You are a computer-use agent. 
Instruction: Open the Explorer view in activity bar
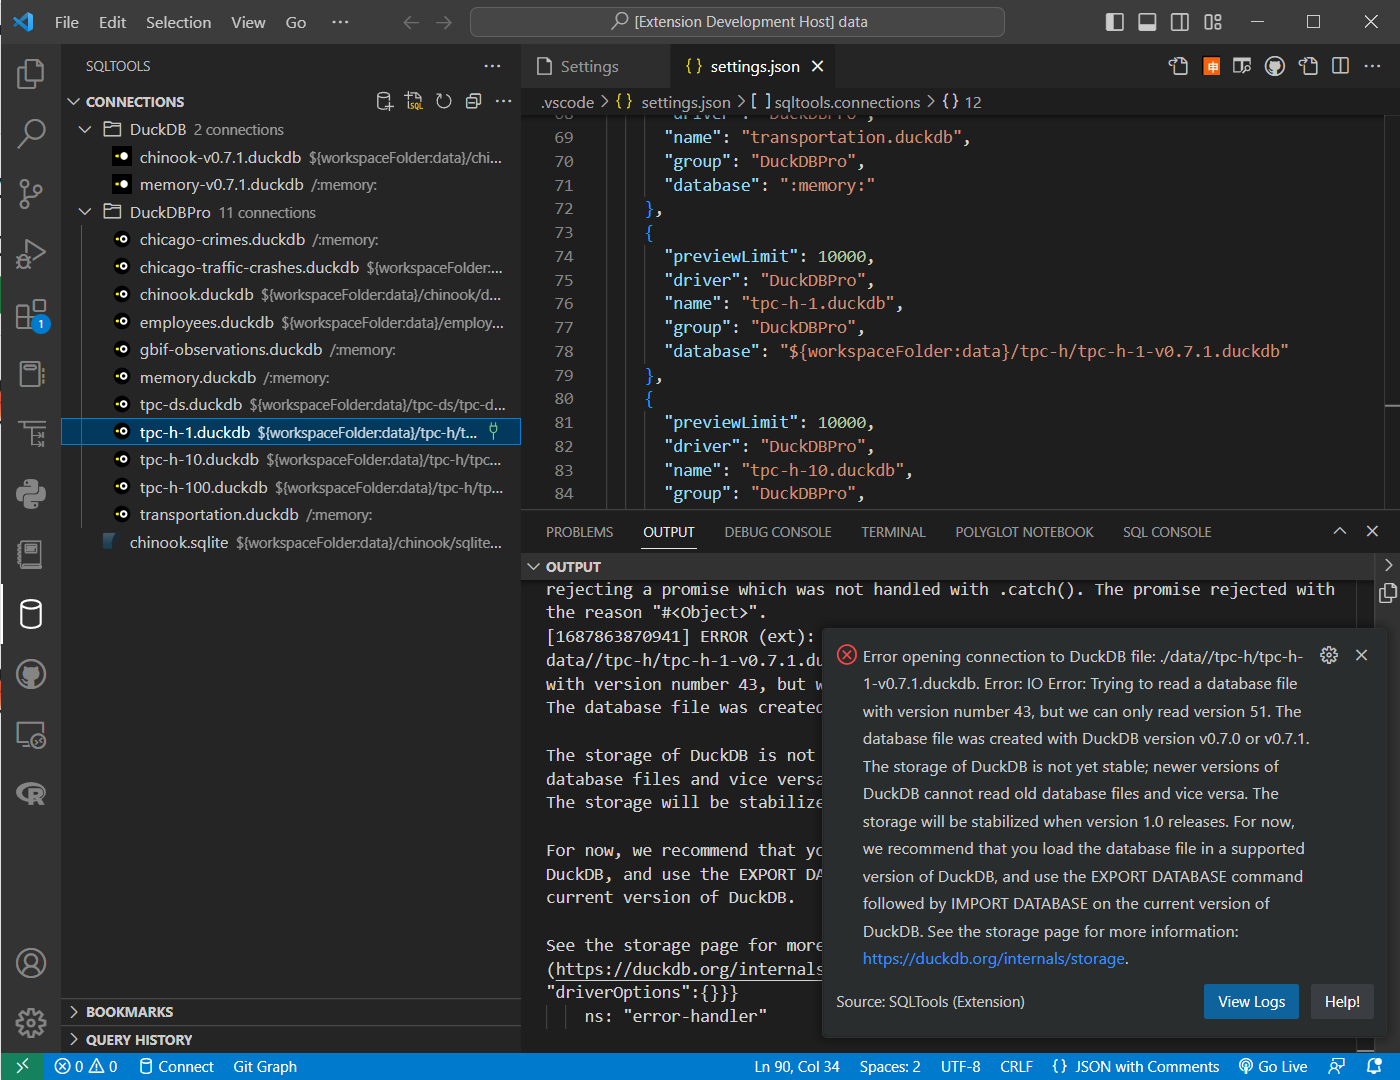(x=31, y=73)
